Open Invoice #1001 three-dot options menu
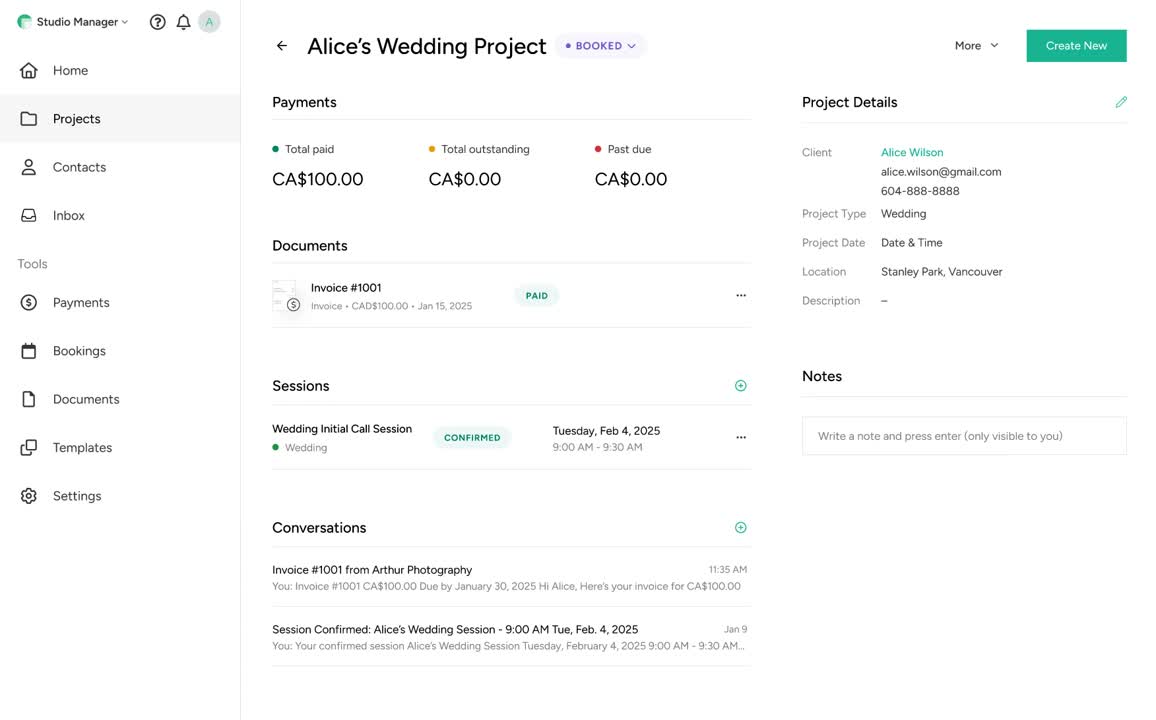This screenshot has width=1156, height=720. pos(741,296)
